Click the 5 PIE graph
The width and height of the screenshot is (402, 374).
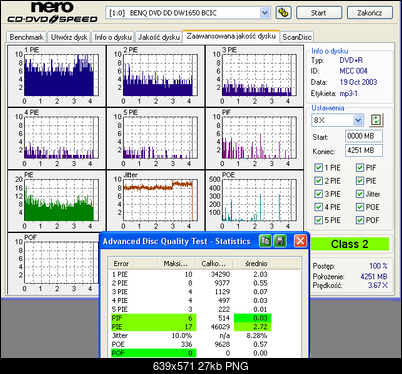click(155, 138)
